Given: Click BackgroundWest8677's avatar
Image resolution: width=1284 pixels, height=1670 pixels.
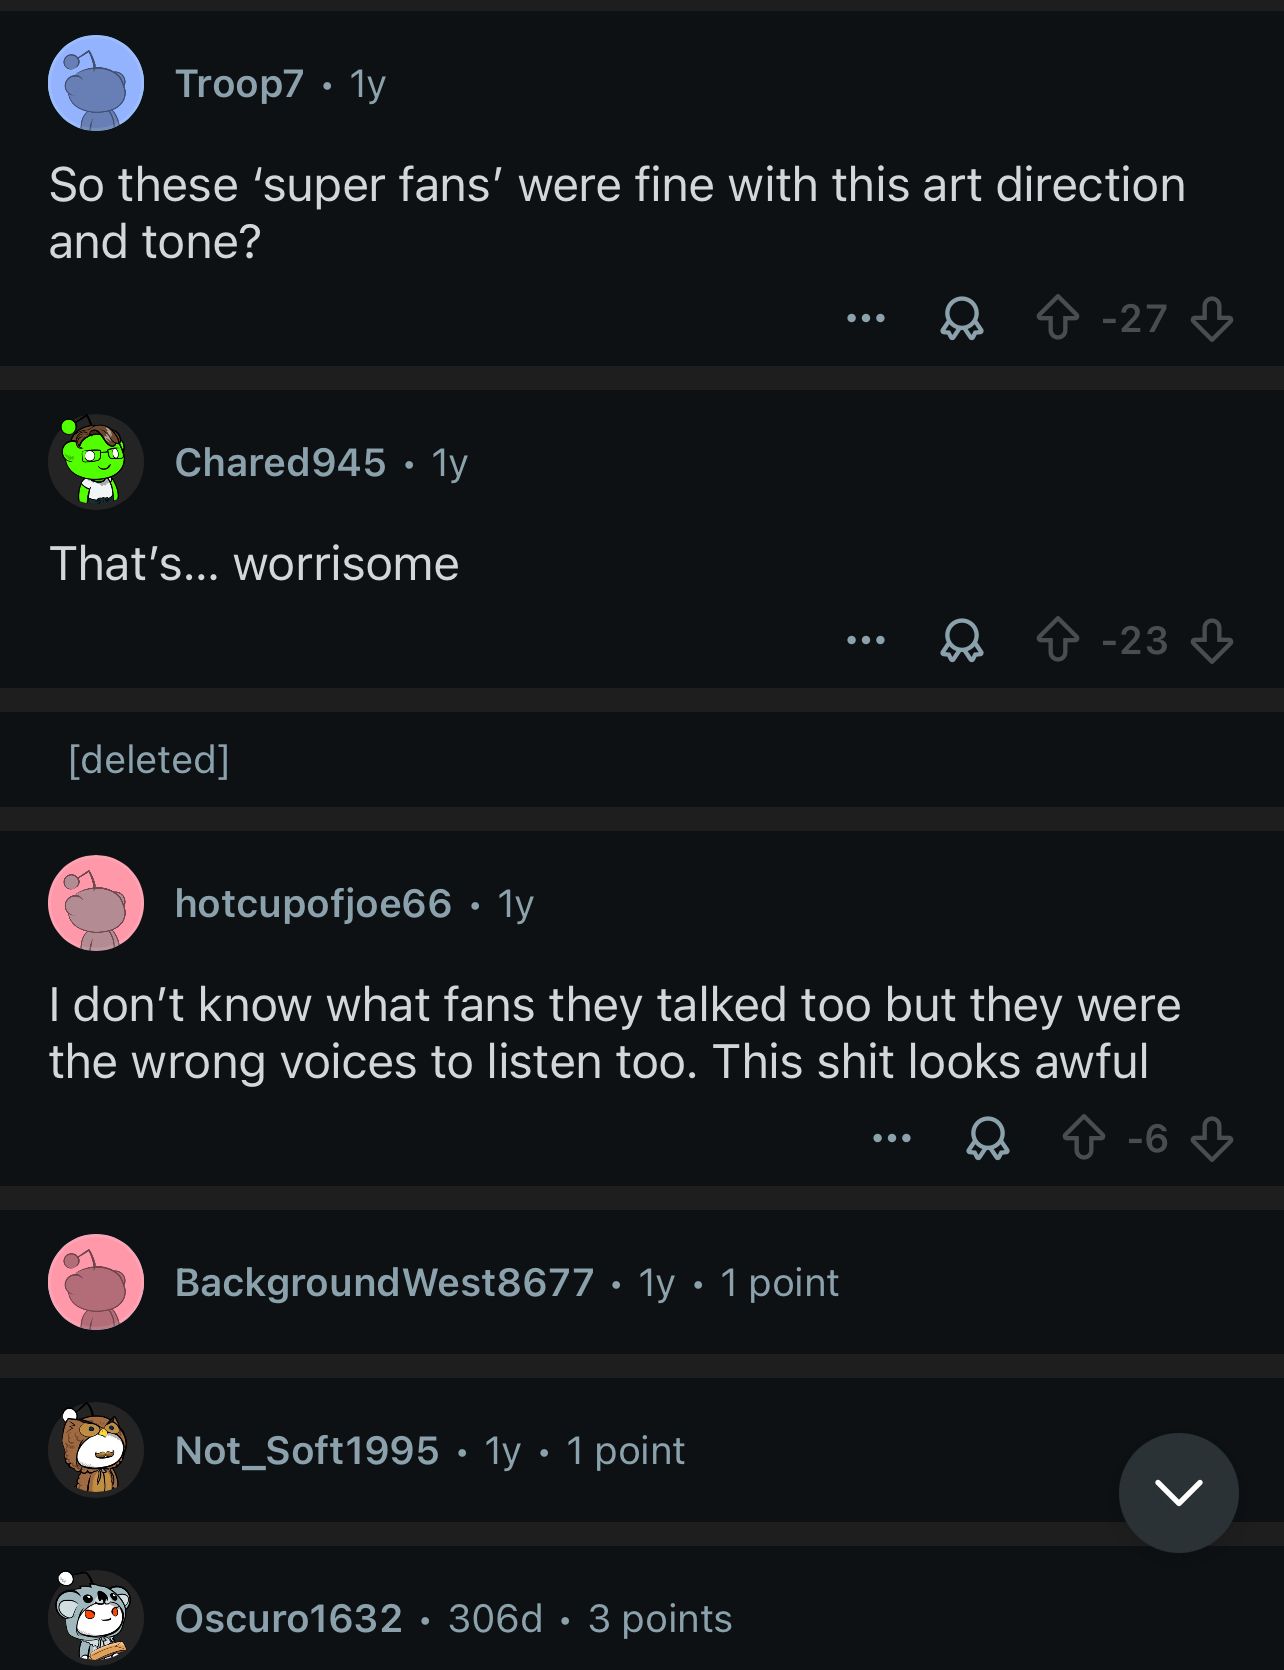Looking at the screenshot, I should point(95,1281).
